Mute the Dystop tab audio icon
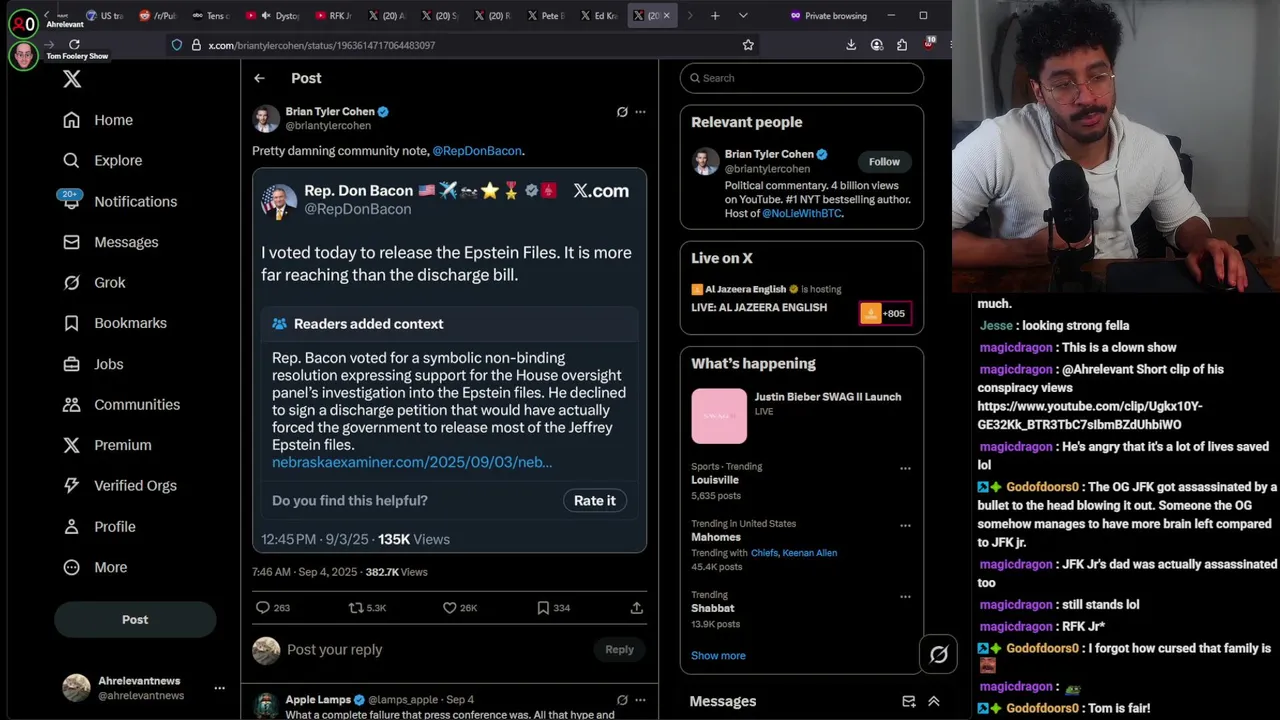The image size is (1280, 720). pyautogui.click(x=265, y=16)
